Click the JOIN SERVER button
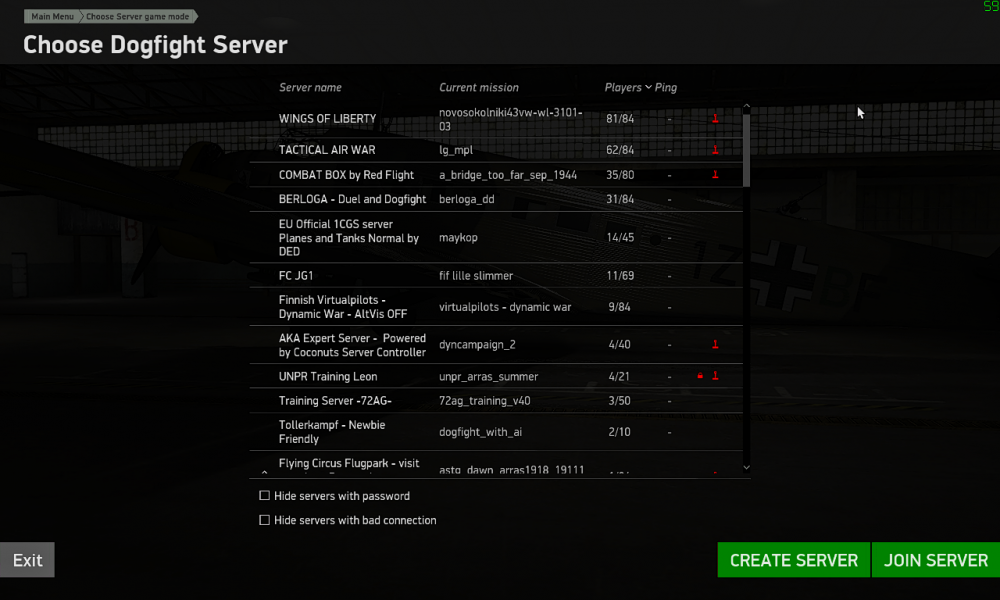This screenshot has height=600, width=1000. click(936, 560)
